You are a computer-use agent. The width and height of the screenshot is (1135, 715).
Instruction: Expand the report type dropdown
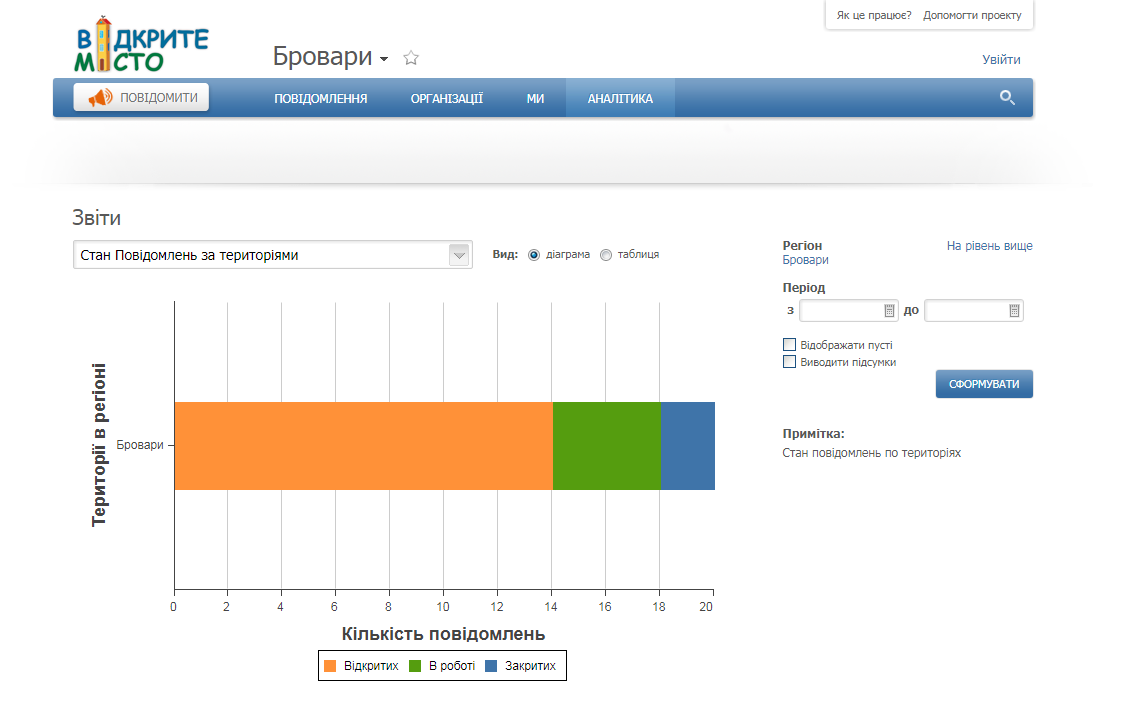(x=459, y=255)
